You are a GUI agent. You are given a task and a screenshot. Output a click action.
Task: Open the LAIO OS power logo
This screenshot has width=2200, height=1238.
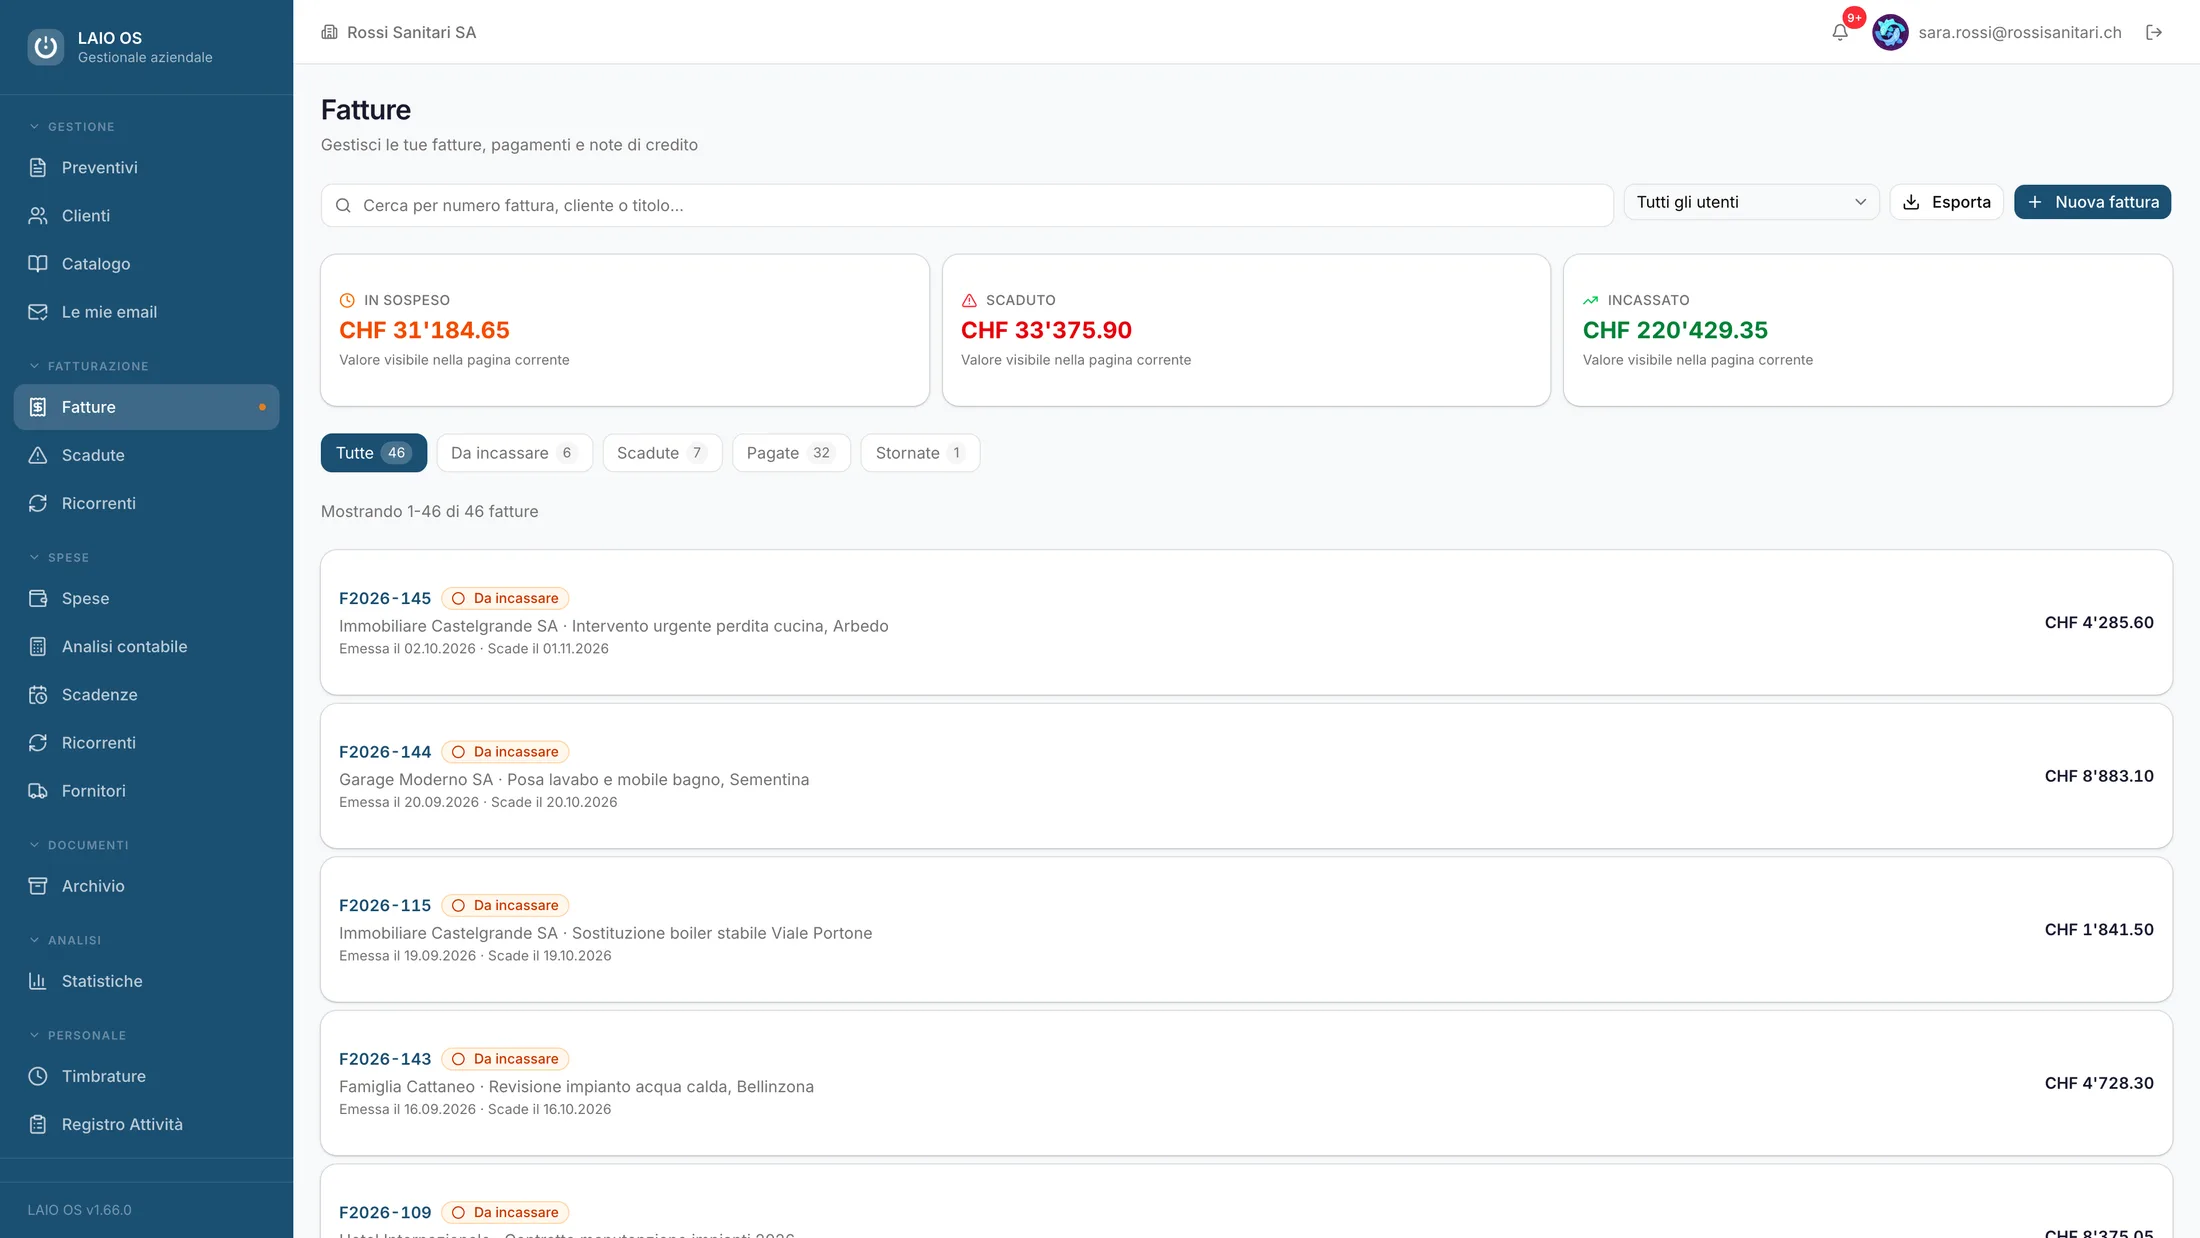click(46, 46)
